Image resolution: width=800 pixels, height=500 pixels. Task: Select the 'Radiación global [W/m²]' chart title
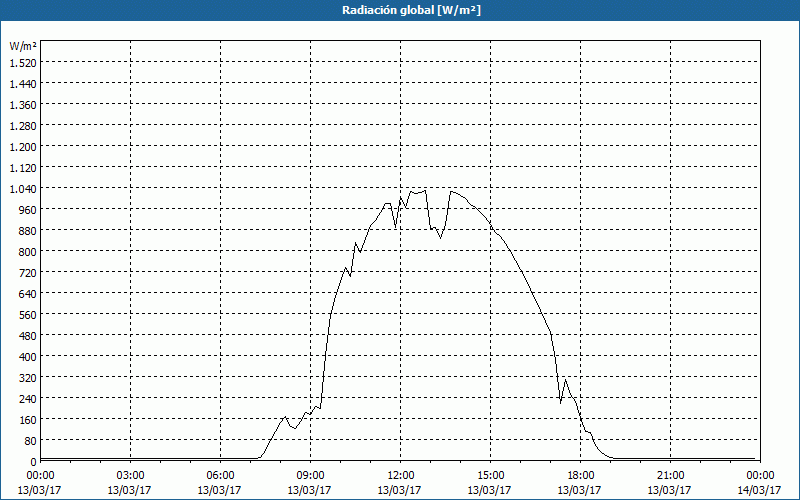[411, 10]
